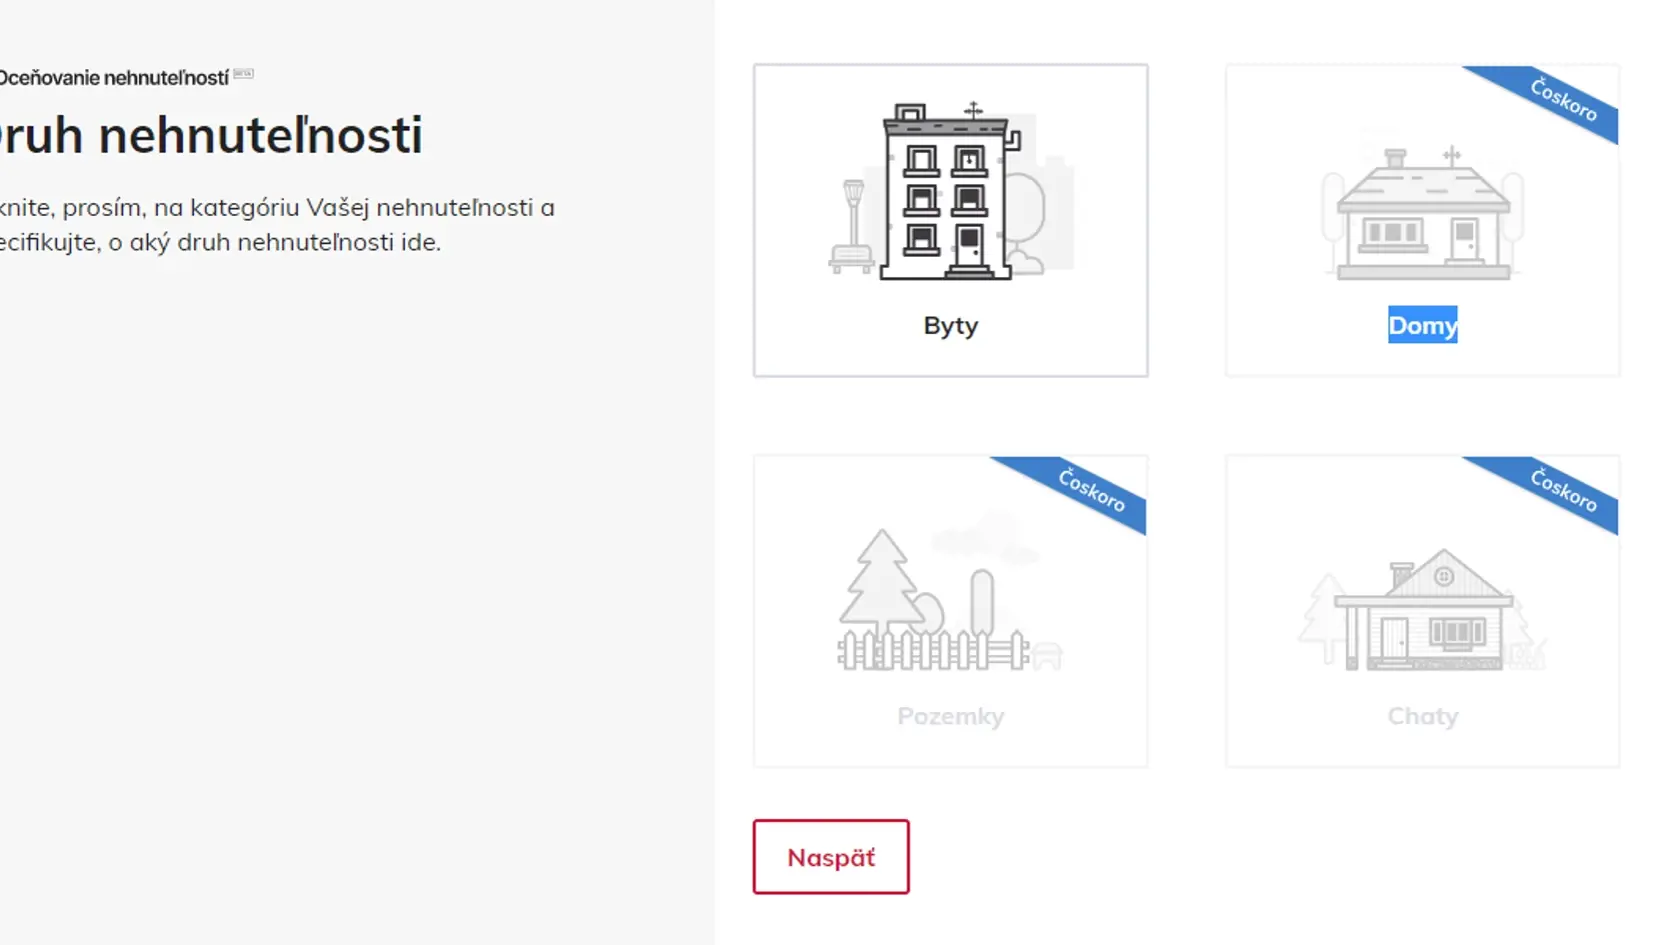Click the front door of Domy house drawing

coord(1464,240)
